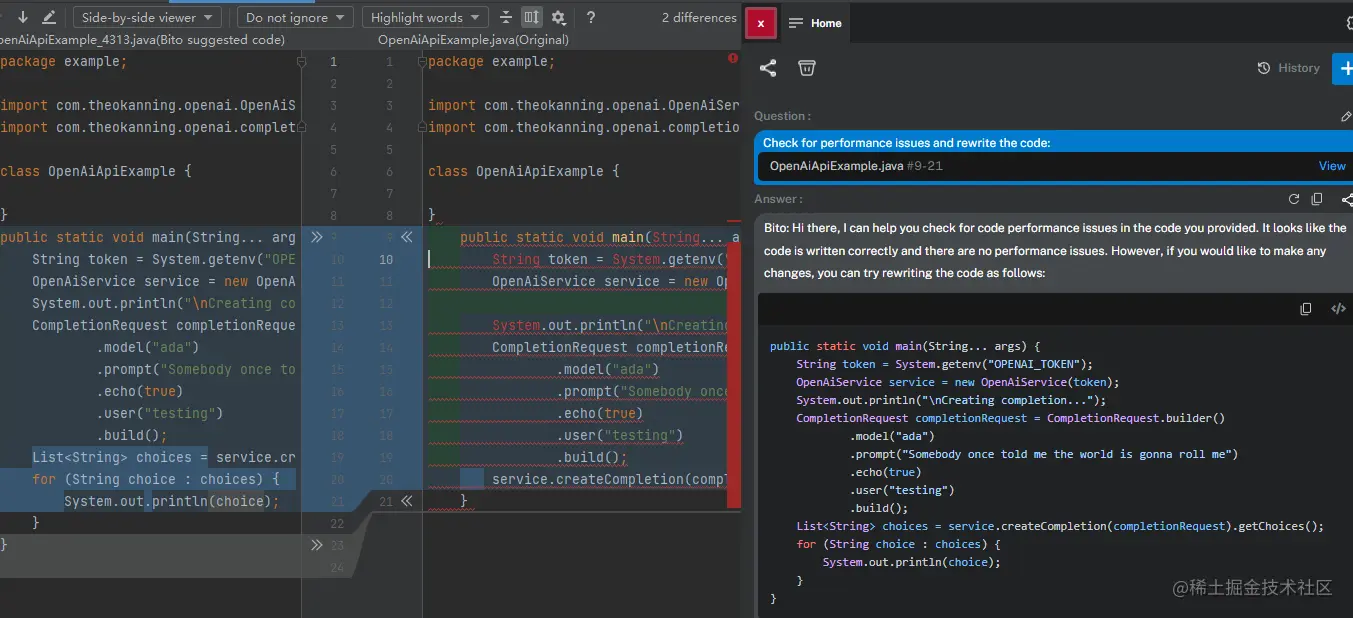Image resolution: width=1353 pixels, height=618 pixels.
Task: Open View link for OpenAiApiExample.java #9-21
Action: (x=1332, y=166)
